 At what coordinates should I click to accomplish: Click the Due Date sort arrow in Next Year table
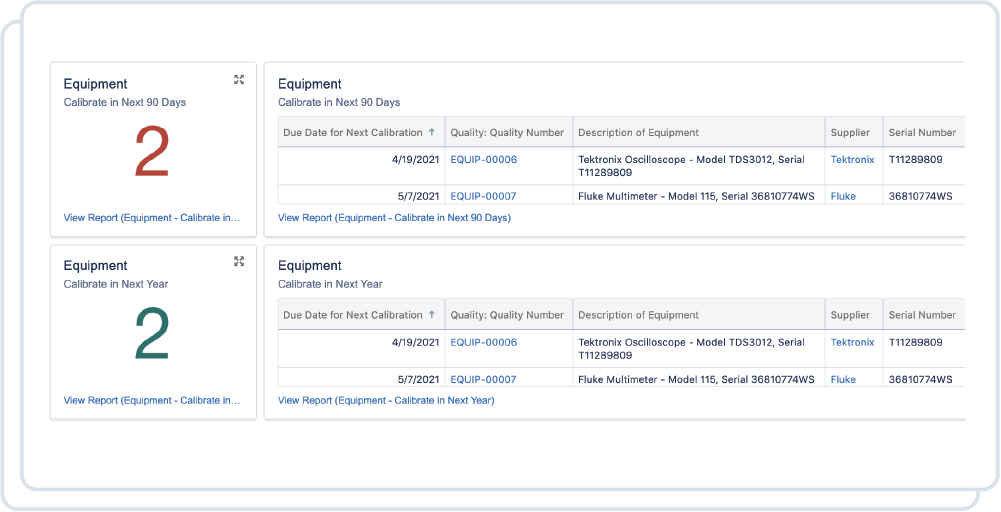pyautogui.click(x=432, y=315)
